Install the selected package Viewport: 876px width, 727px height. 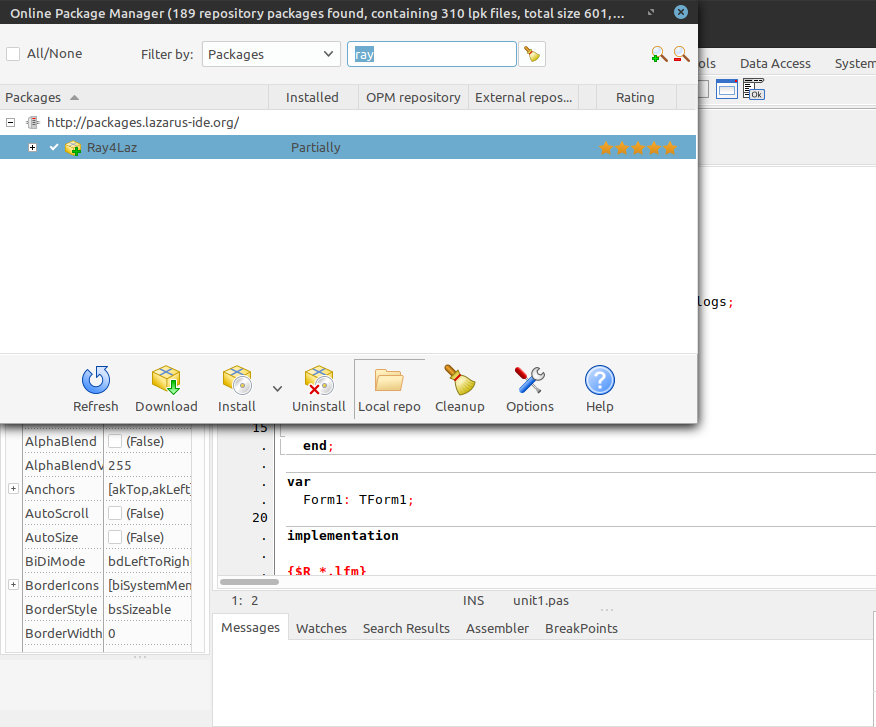(237, 389)
